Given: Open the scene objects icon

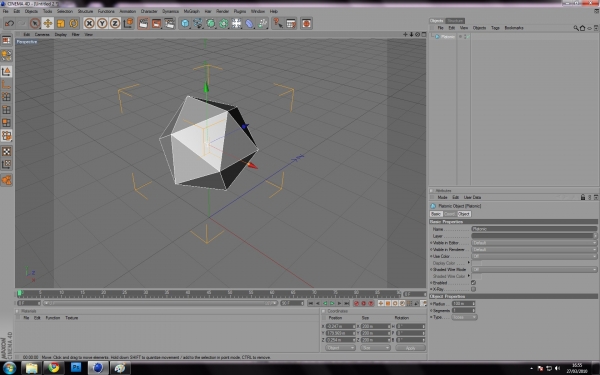Looking at the screenshot, I should (x=236, y=23).
